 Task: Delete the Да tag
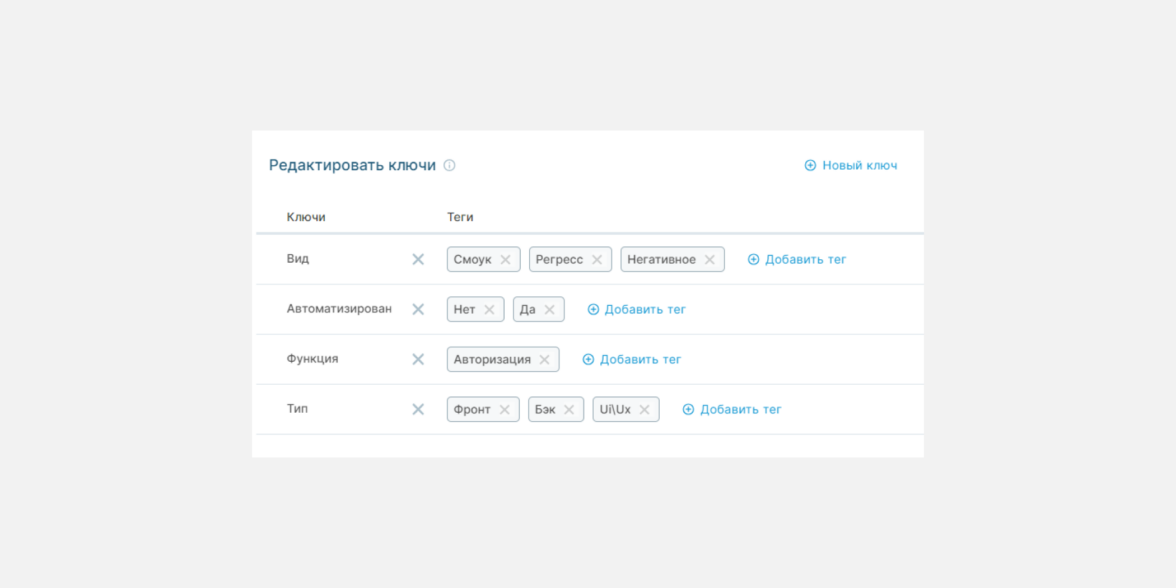(x=549, y=310)
